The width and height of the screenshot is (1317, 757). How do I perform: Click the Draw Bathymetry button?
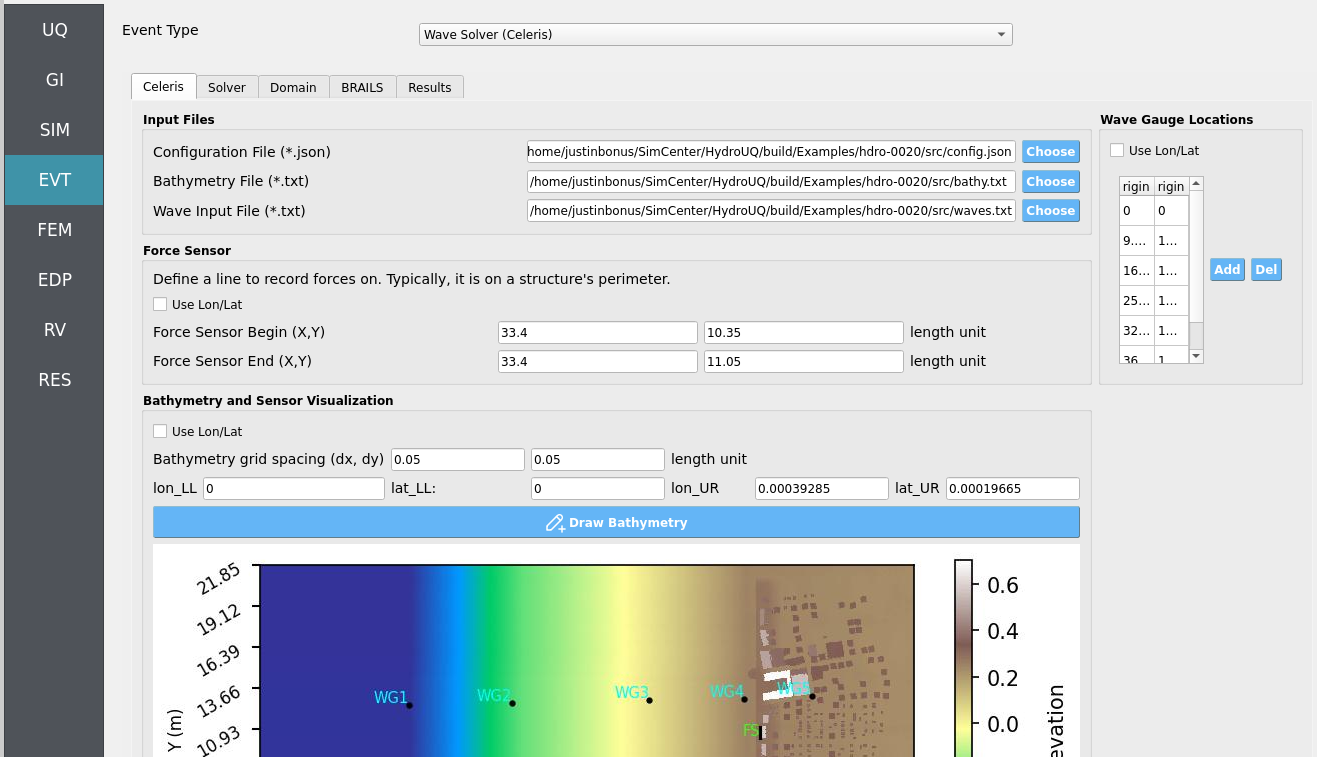(x=616, y=522)
